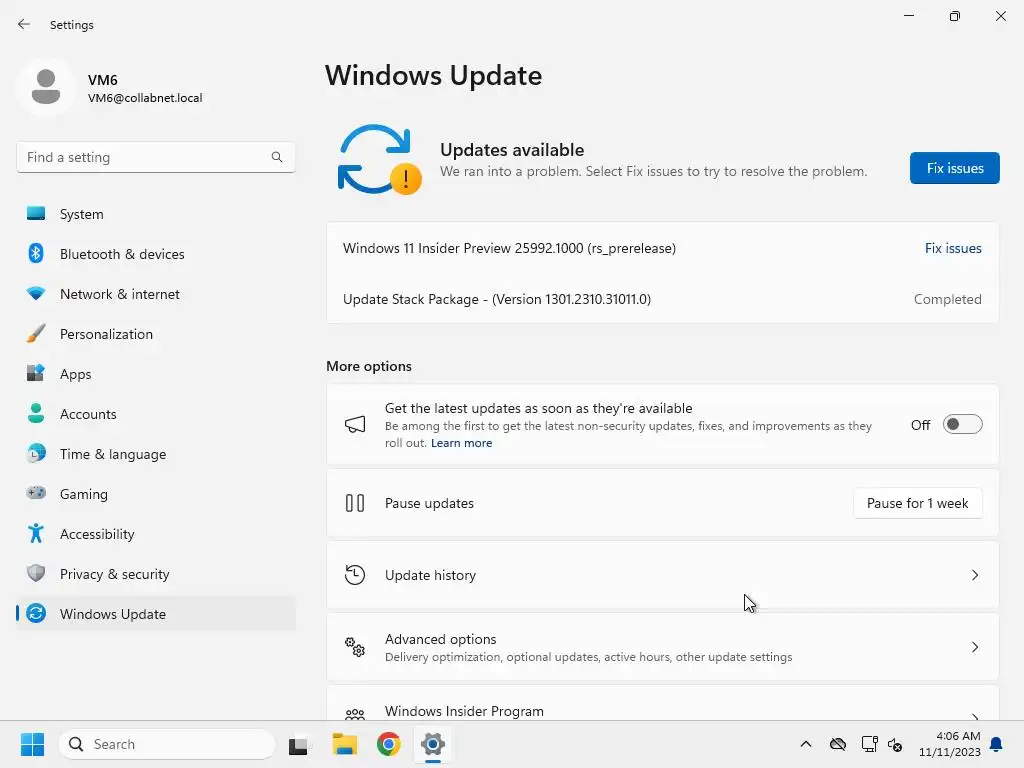
Task: Click the Find a setting search box
Action: [x=155, y=157]
